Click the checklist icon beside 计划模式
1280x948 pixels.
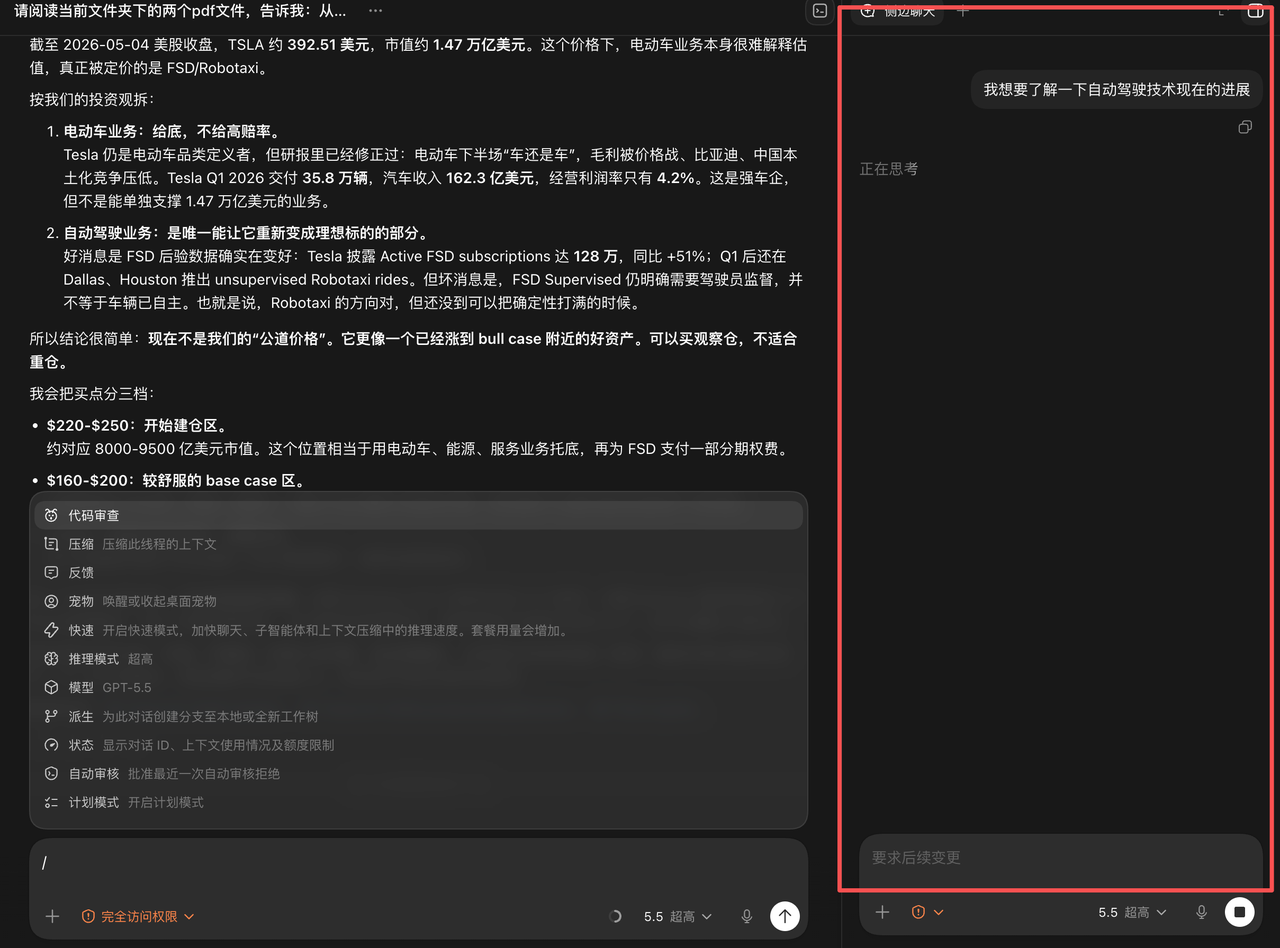pyautogui.click(x=51, y=802)
